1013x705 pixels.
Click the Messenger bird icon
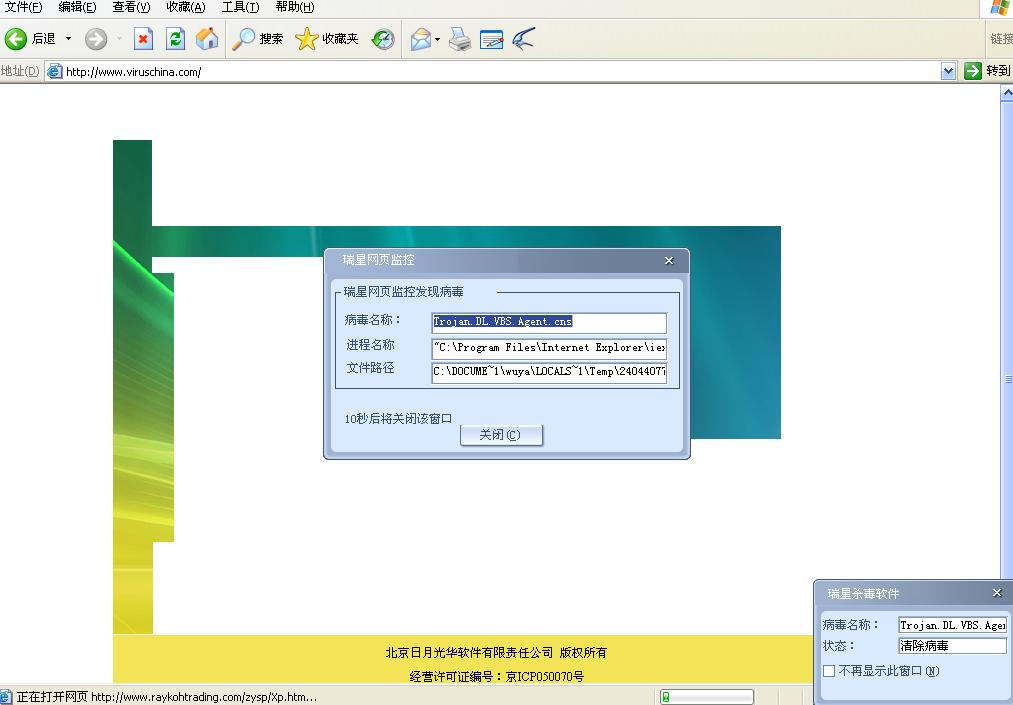click(x=523, y=39)
